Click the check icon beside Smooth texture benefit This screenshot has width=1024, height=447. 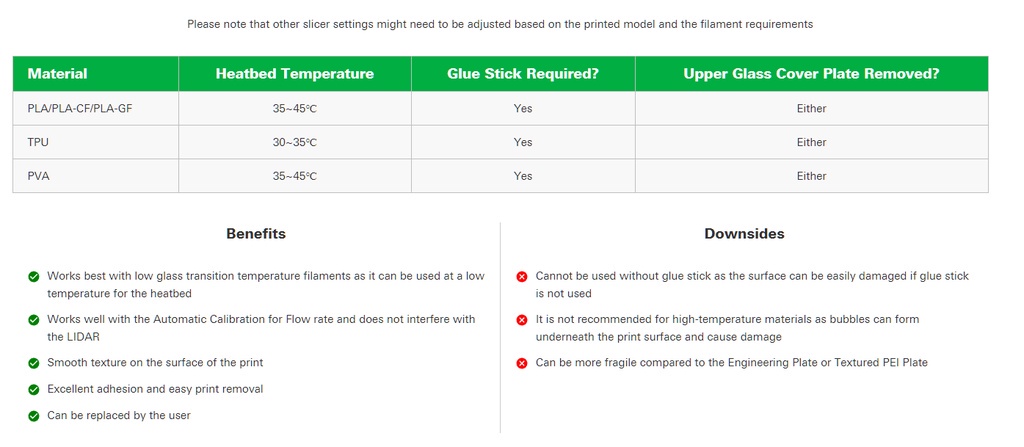tap(34, 362)
